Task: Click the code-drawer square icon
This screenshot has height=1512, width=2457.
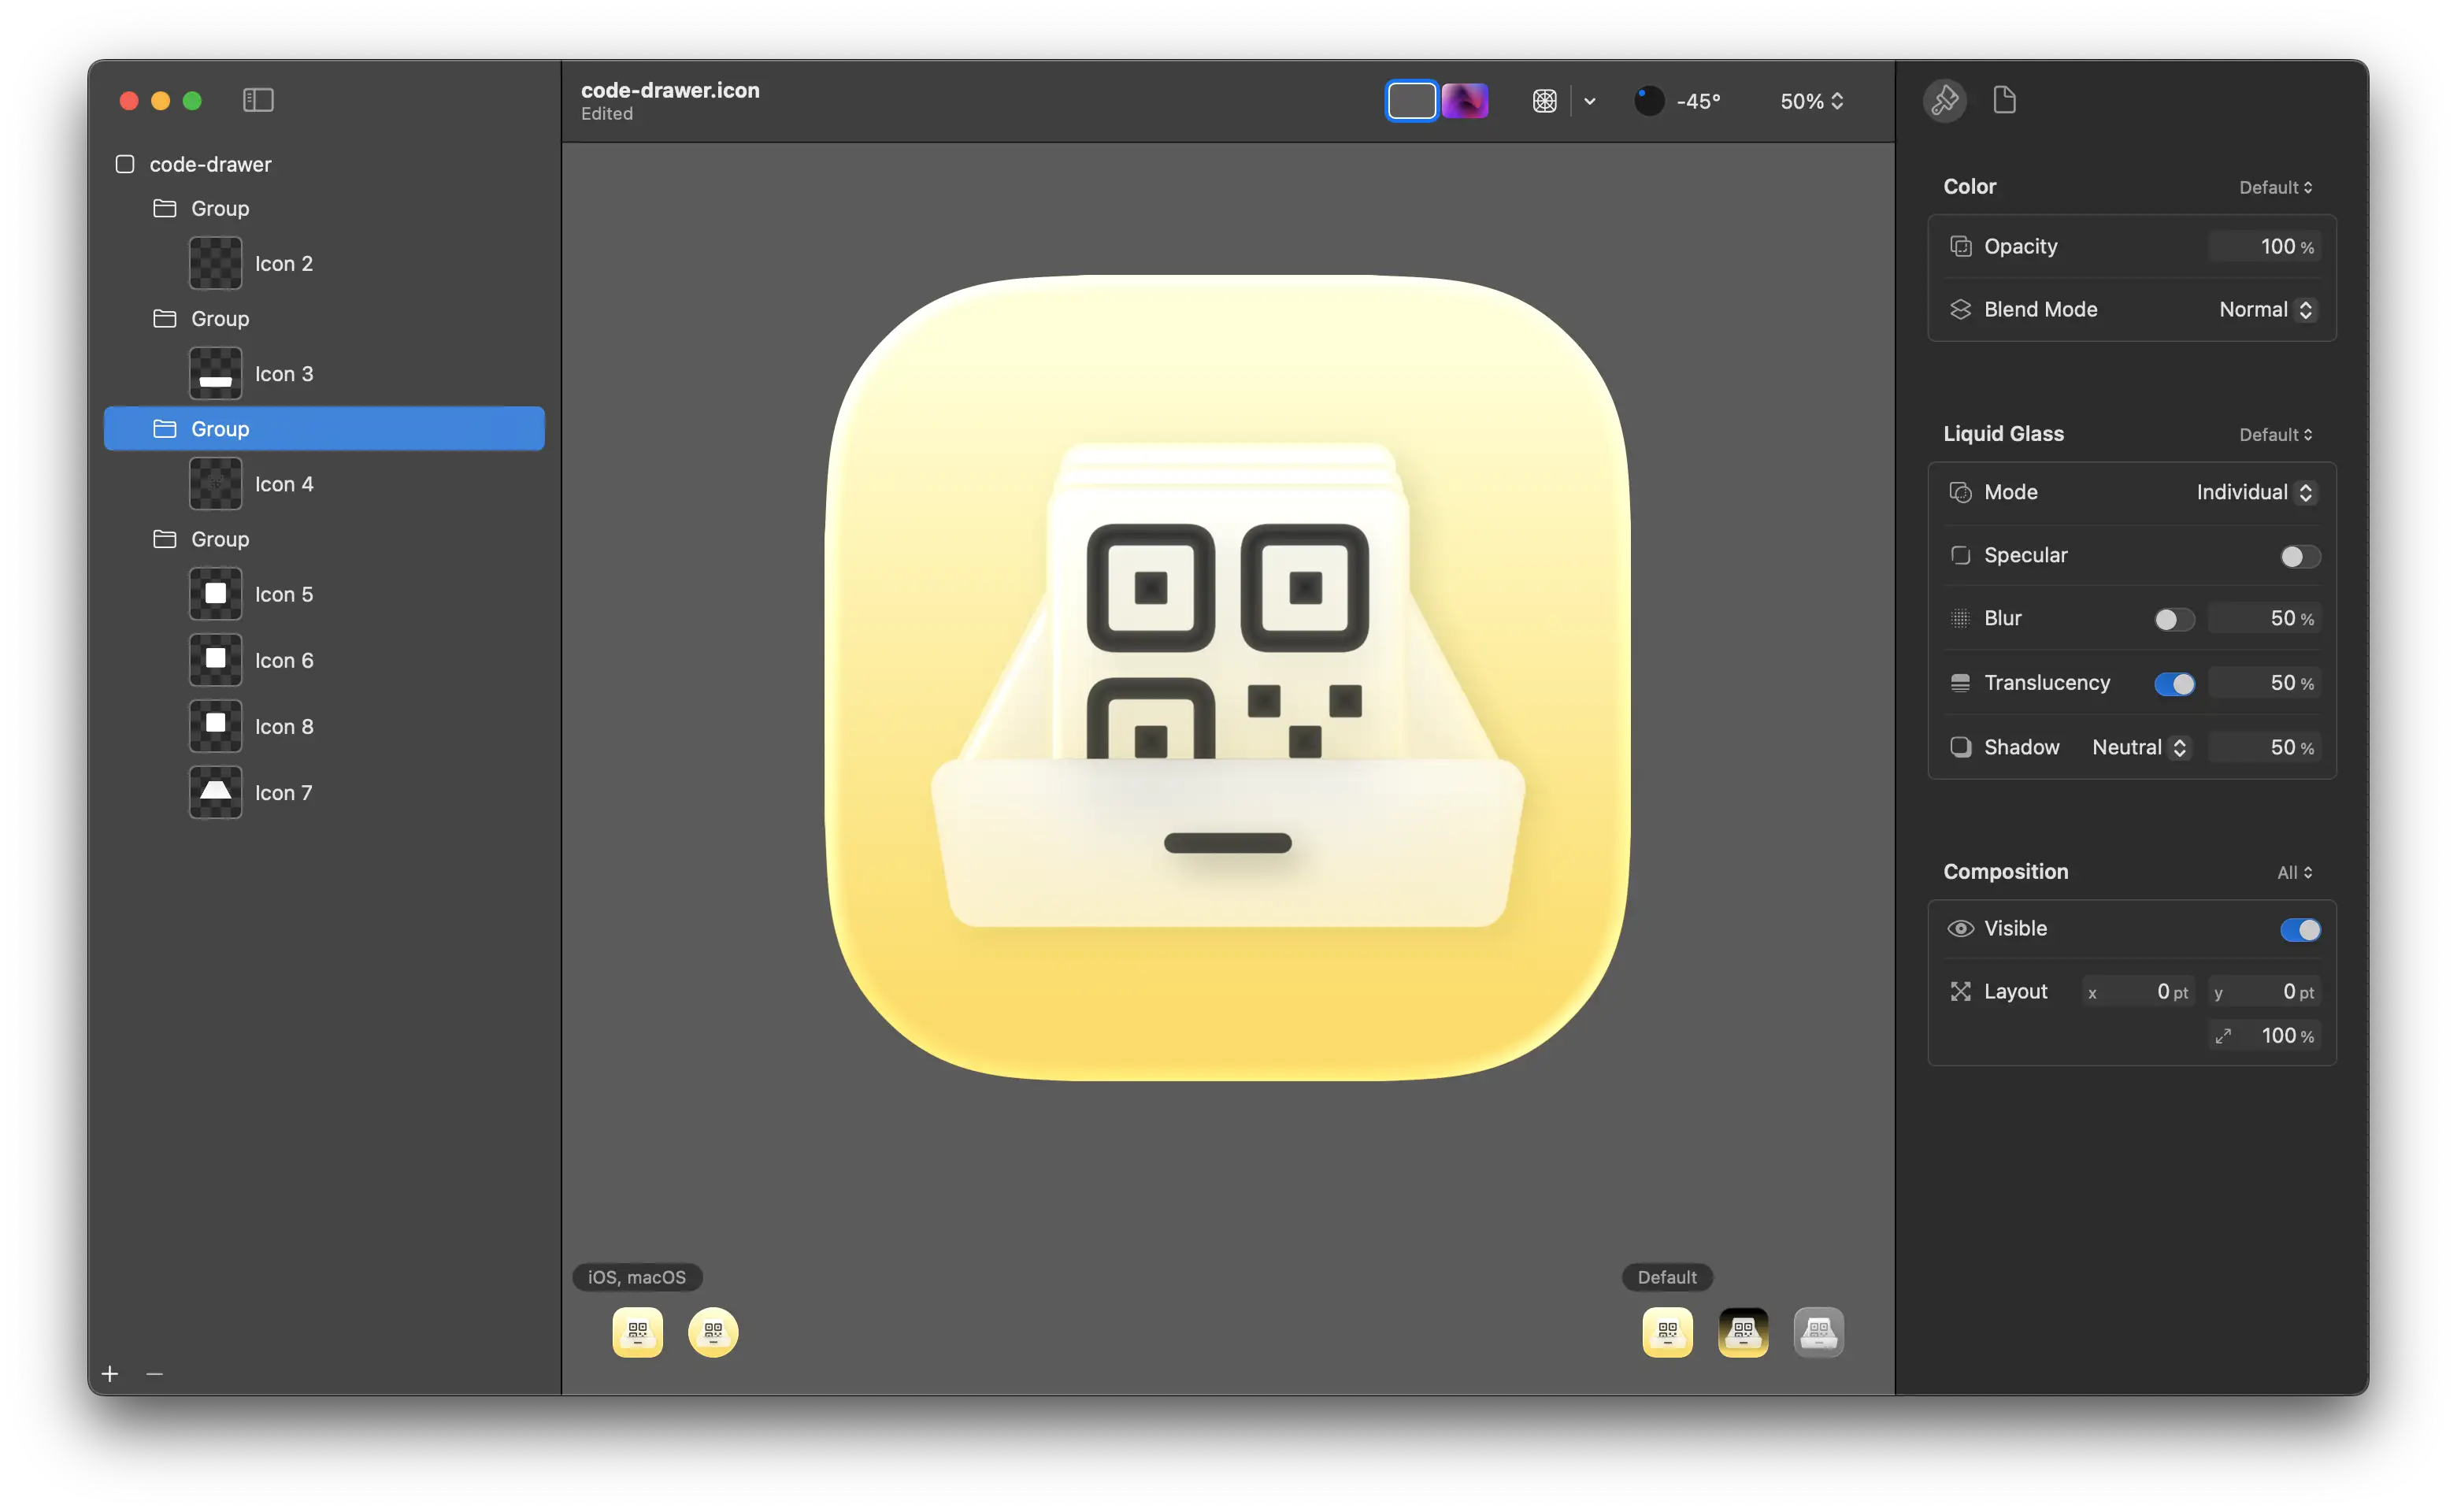Action: pyautogui.click(x=125, y=164)
